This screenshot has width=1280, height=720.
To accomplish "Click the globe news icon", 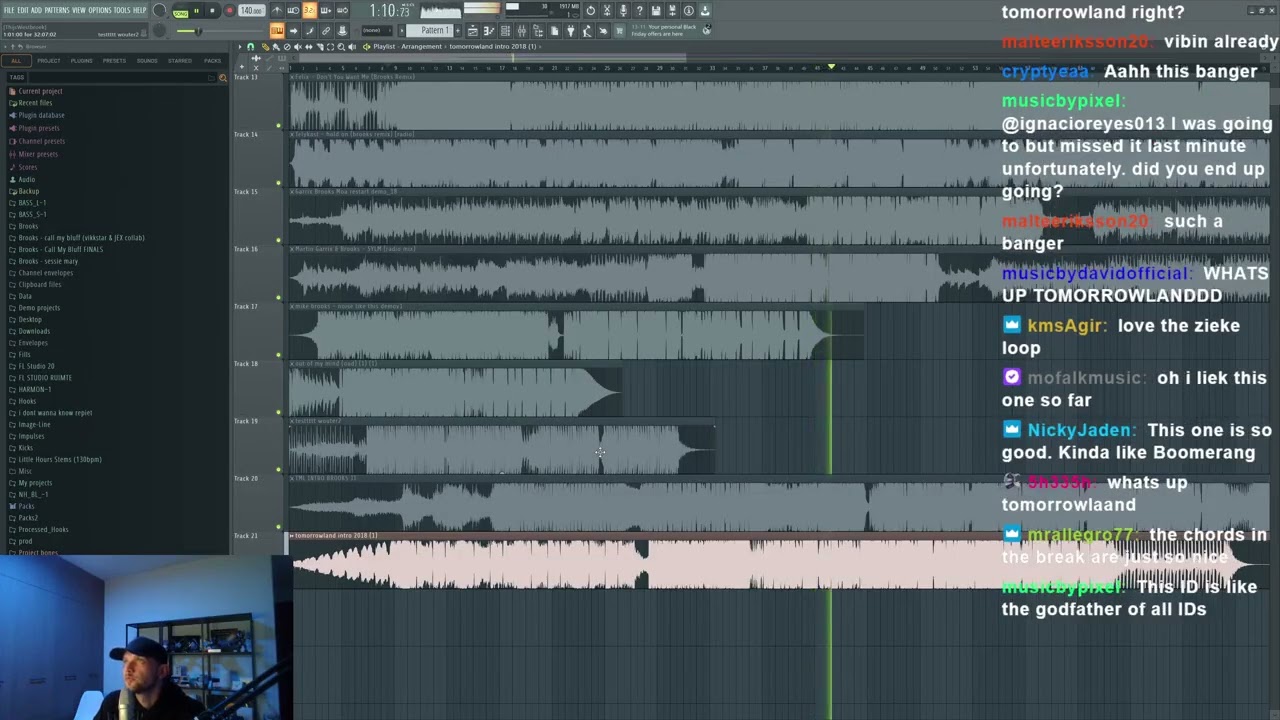I will click(707, 30).
